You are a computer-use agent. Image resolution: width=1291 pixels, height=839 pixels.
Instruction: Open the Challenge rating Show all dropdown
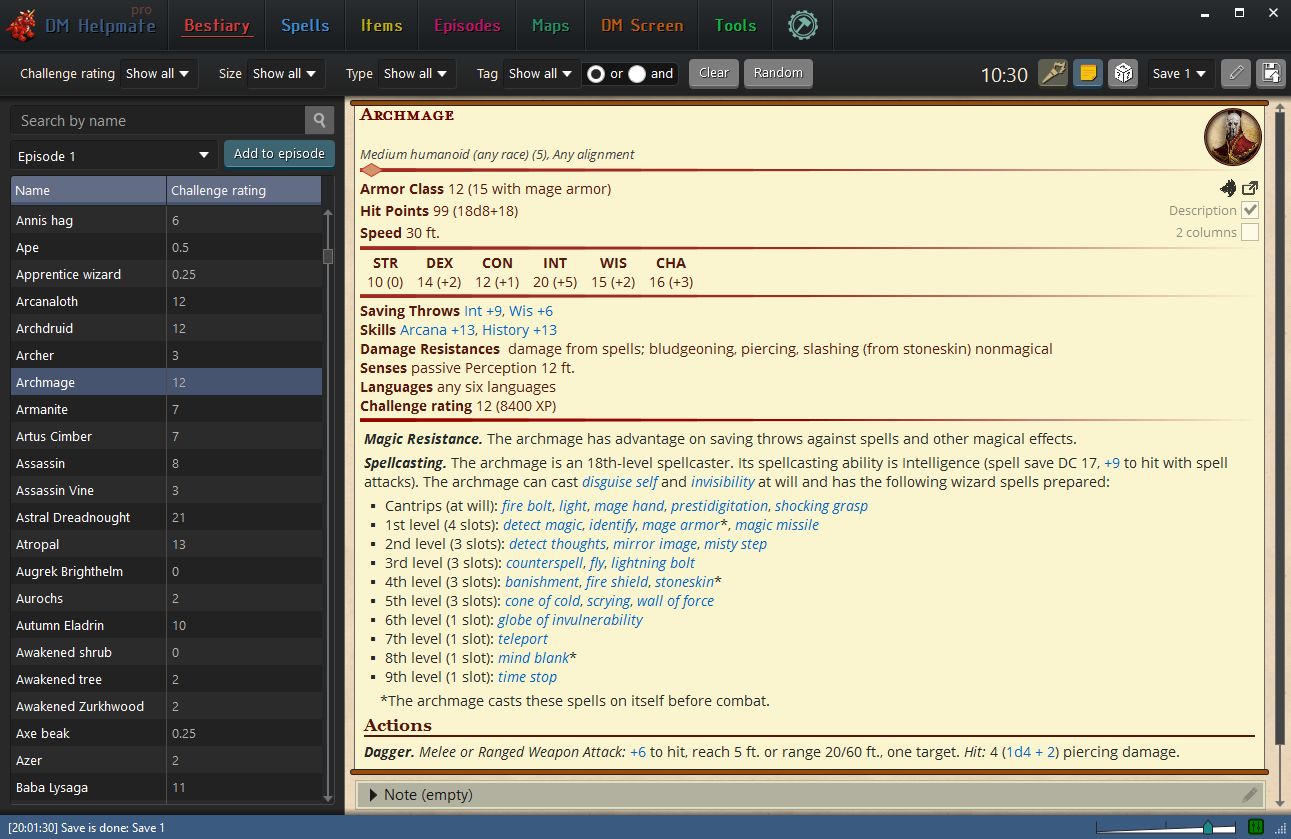click(158, 73)
